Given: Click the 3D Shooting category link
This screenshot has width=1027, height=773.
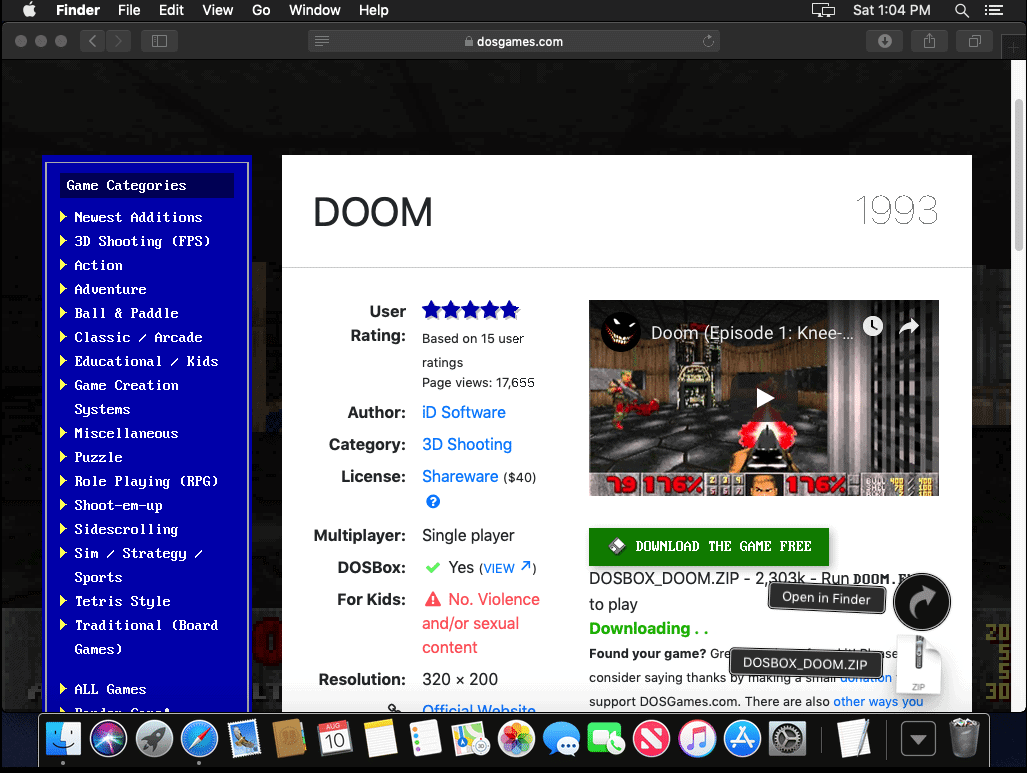Looking at the screenshot, I should [467, 444].
